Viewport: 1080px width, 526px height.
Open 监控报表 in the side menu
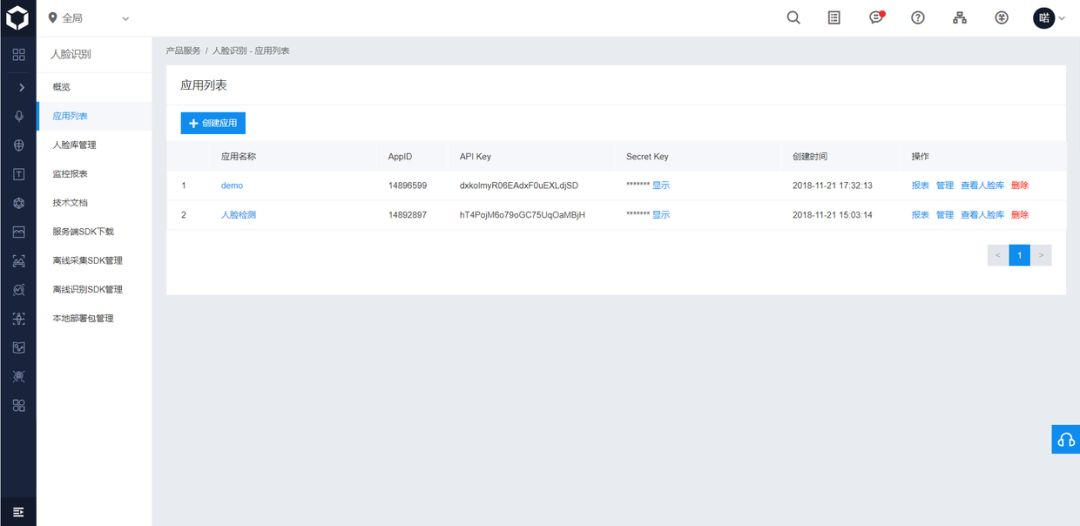click(x=94, y=174)
